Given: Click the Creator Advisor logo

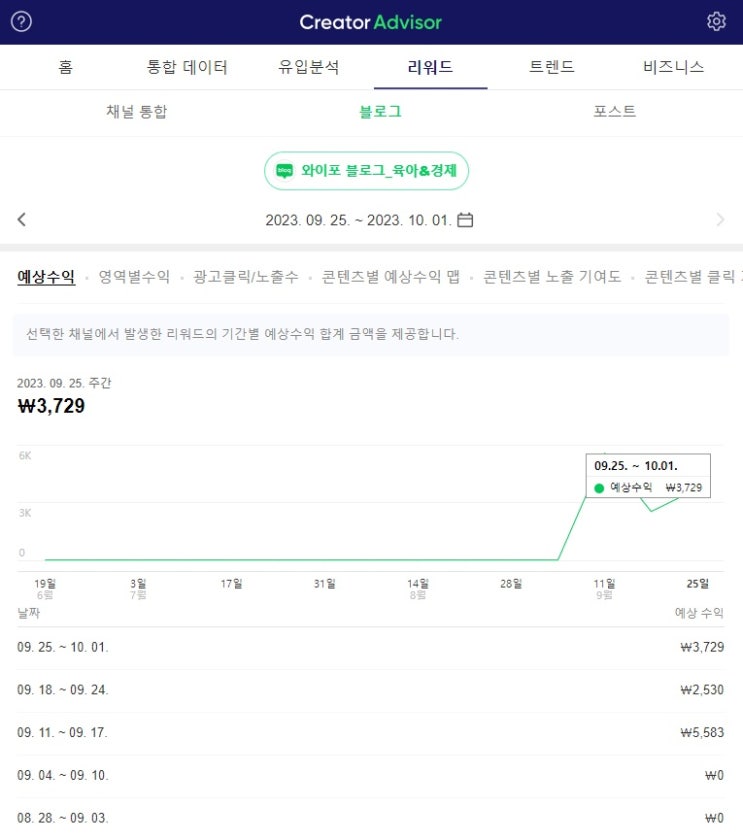Looking at the screenshot, I should [370, 22].
